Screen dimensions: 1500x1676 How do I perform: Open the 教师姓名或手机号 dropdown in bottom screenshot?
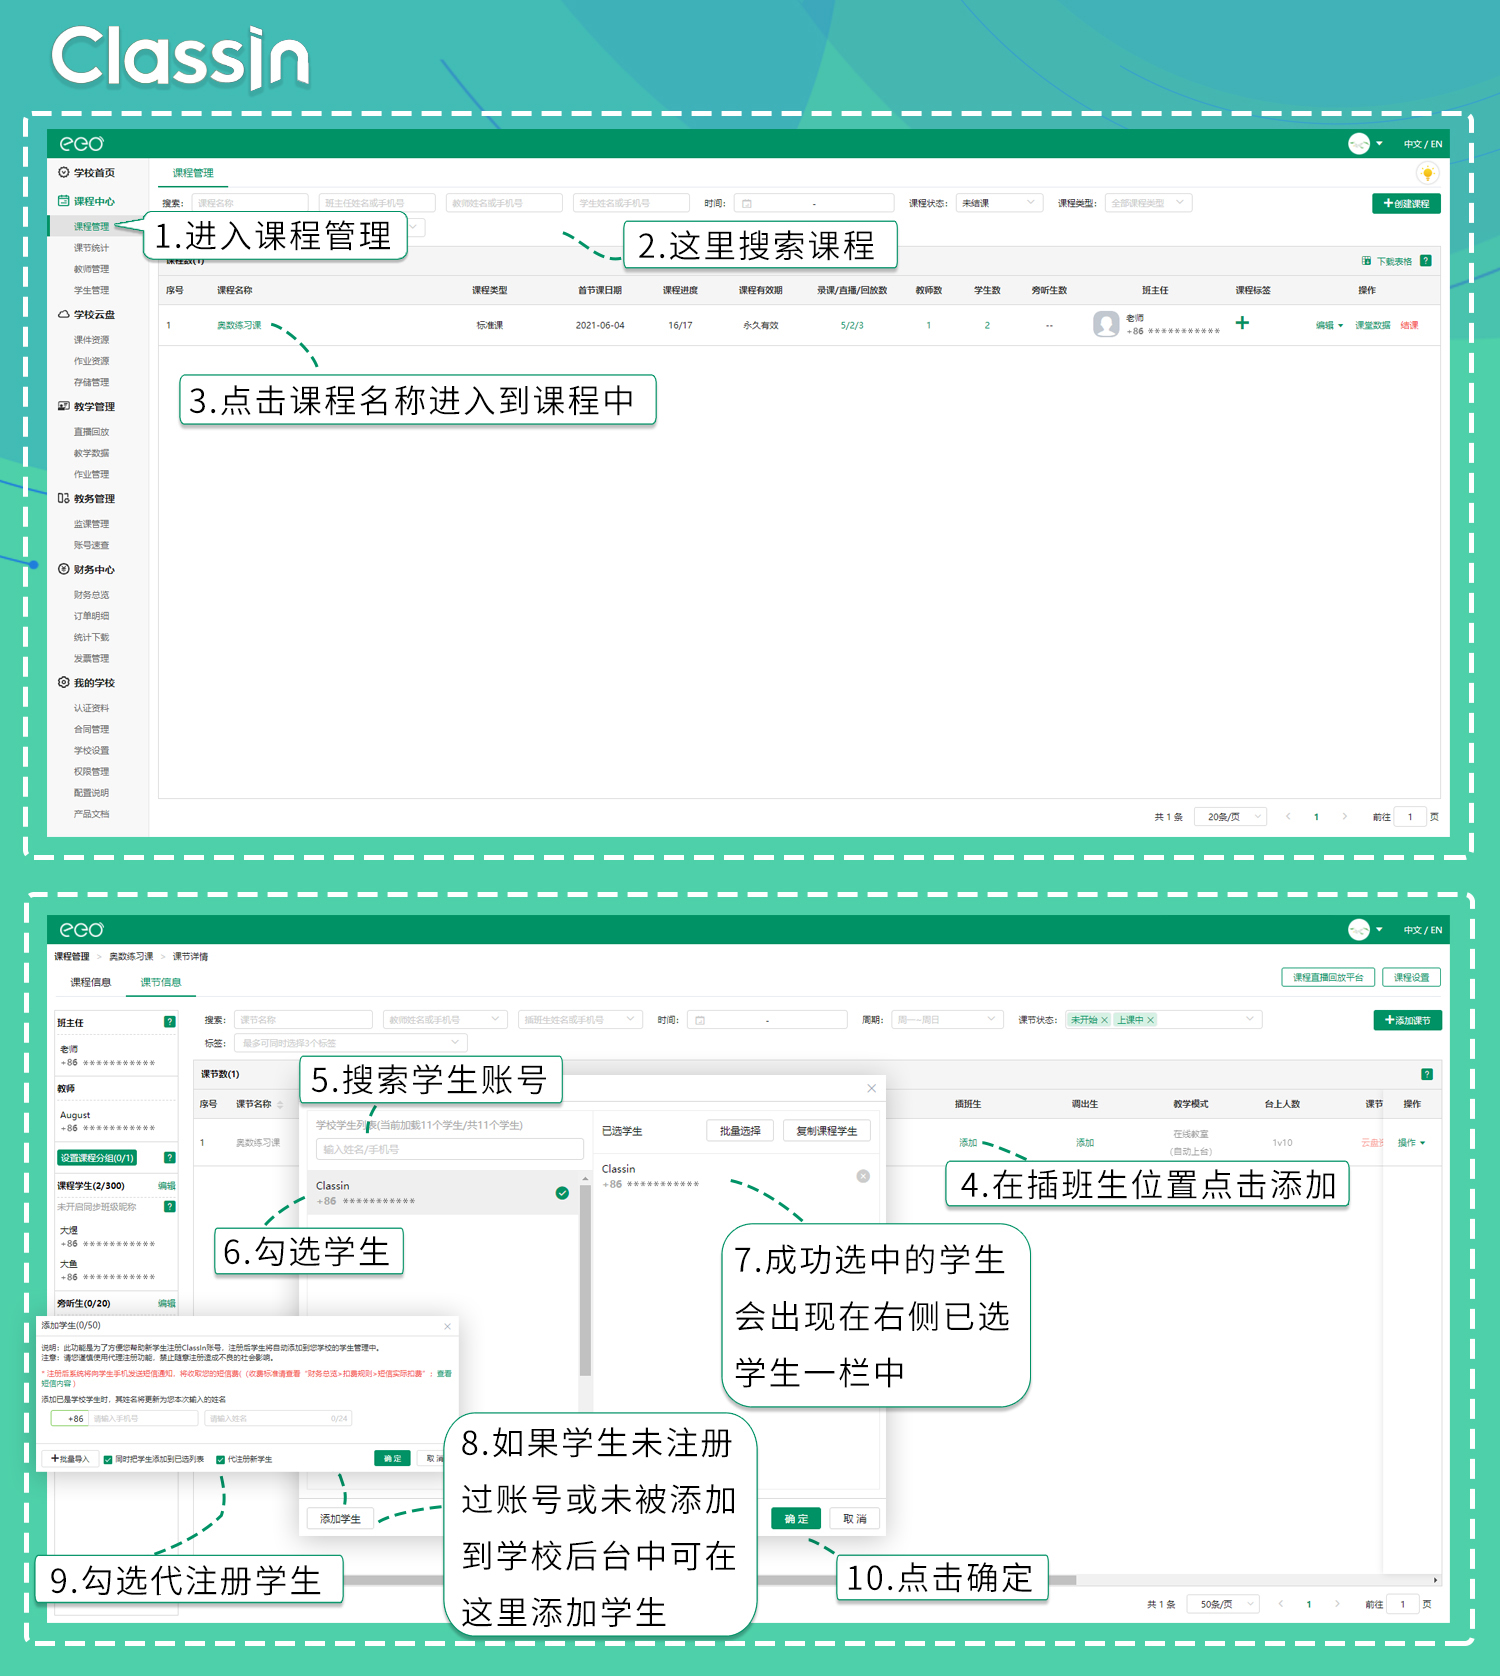click(x=445, y=1020)
